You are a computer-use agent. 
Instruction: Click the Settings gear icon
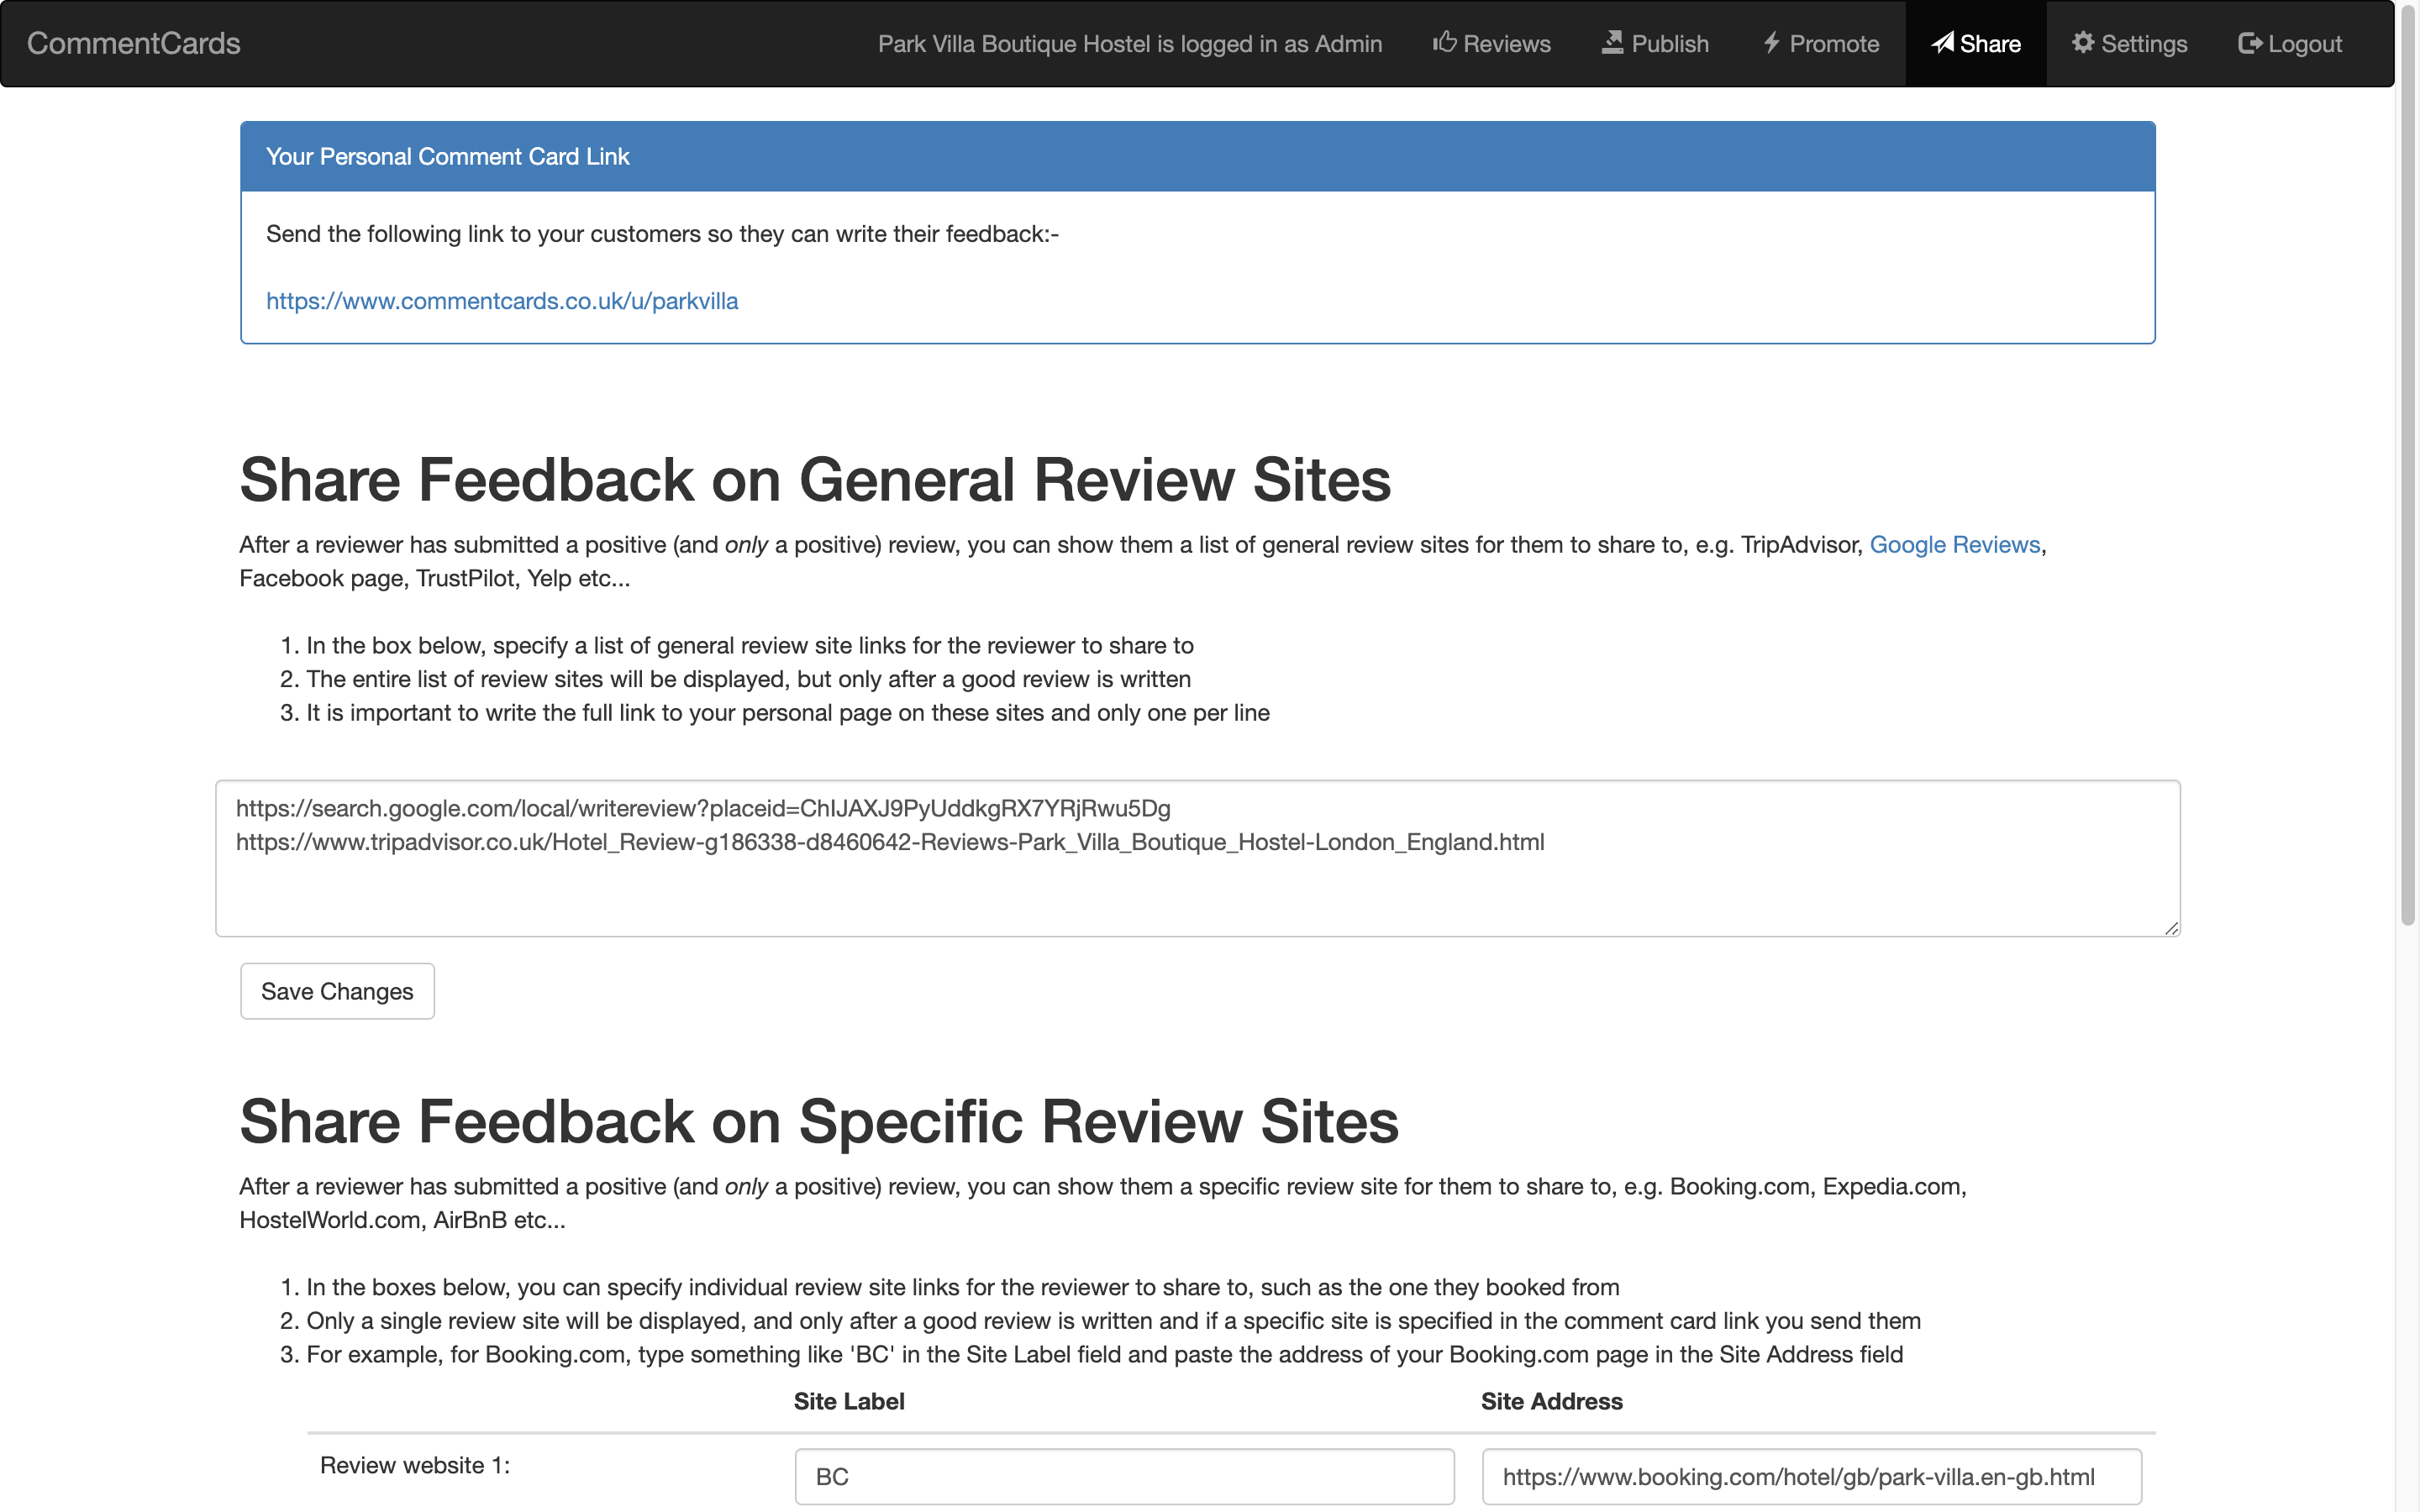click(2083, 42)
